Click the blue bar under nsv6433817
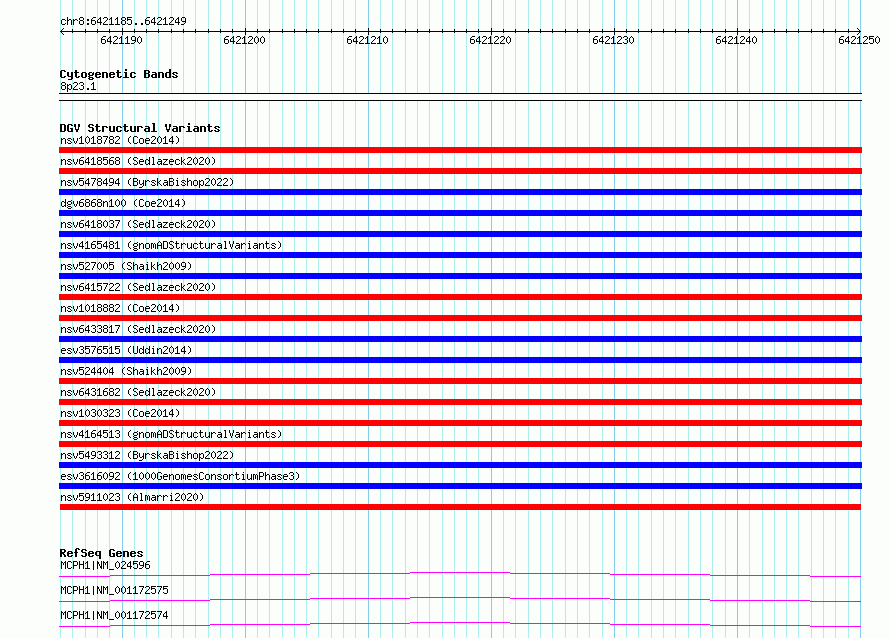Screen dimensions: 890x638 (x=460, y=339)
